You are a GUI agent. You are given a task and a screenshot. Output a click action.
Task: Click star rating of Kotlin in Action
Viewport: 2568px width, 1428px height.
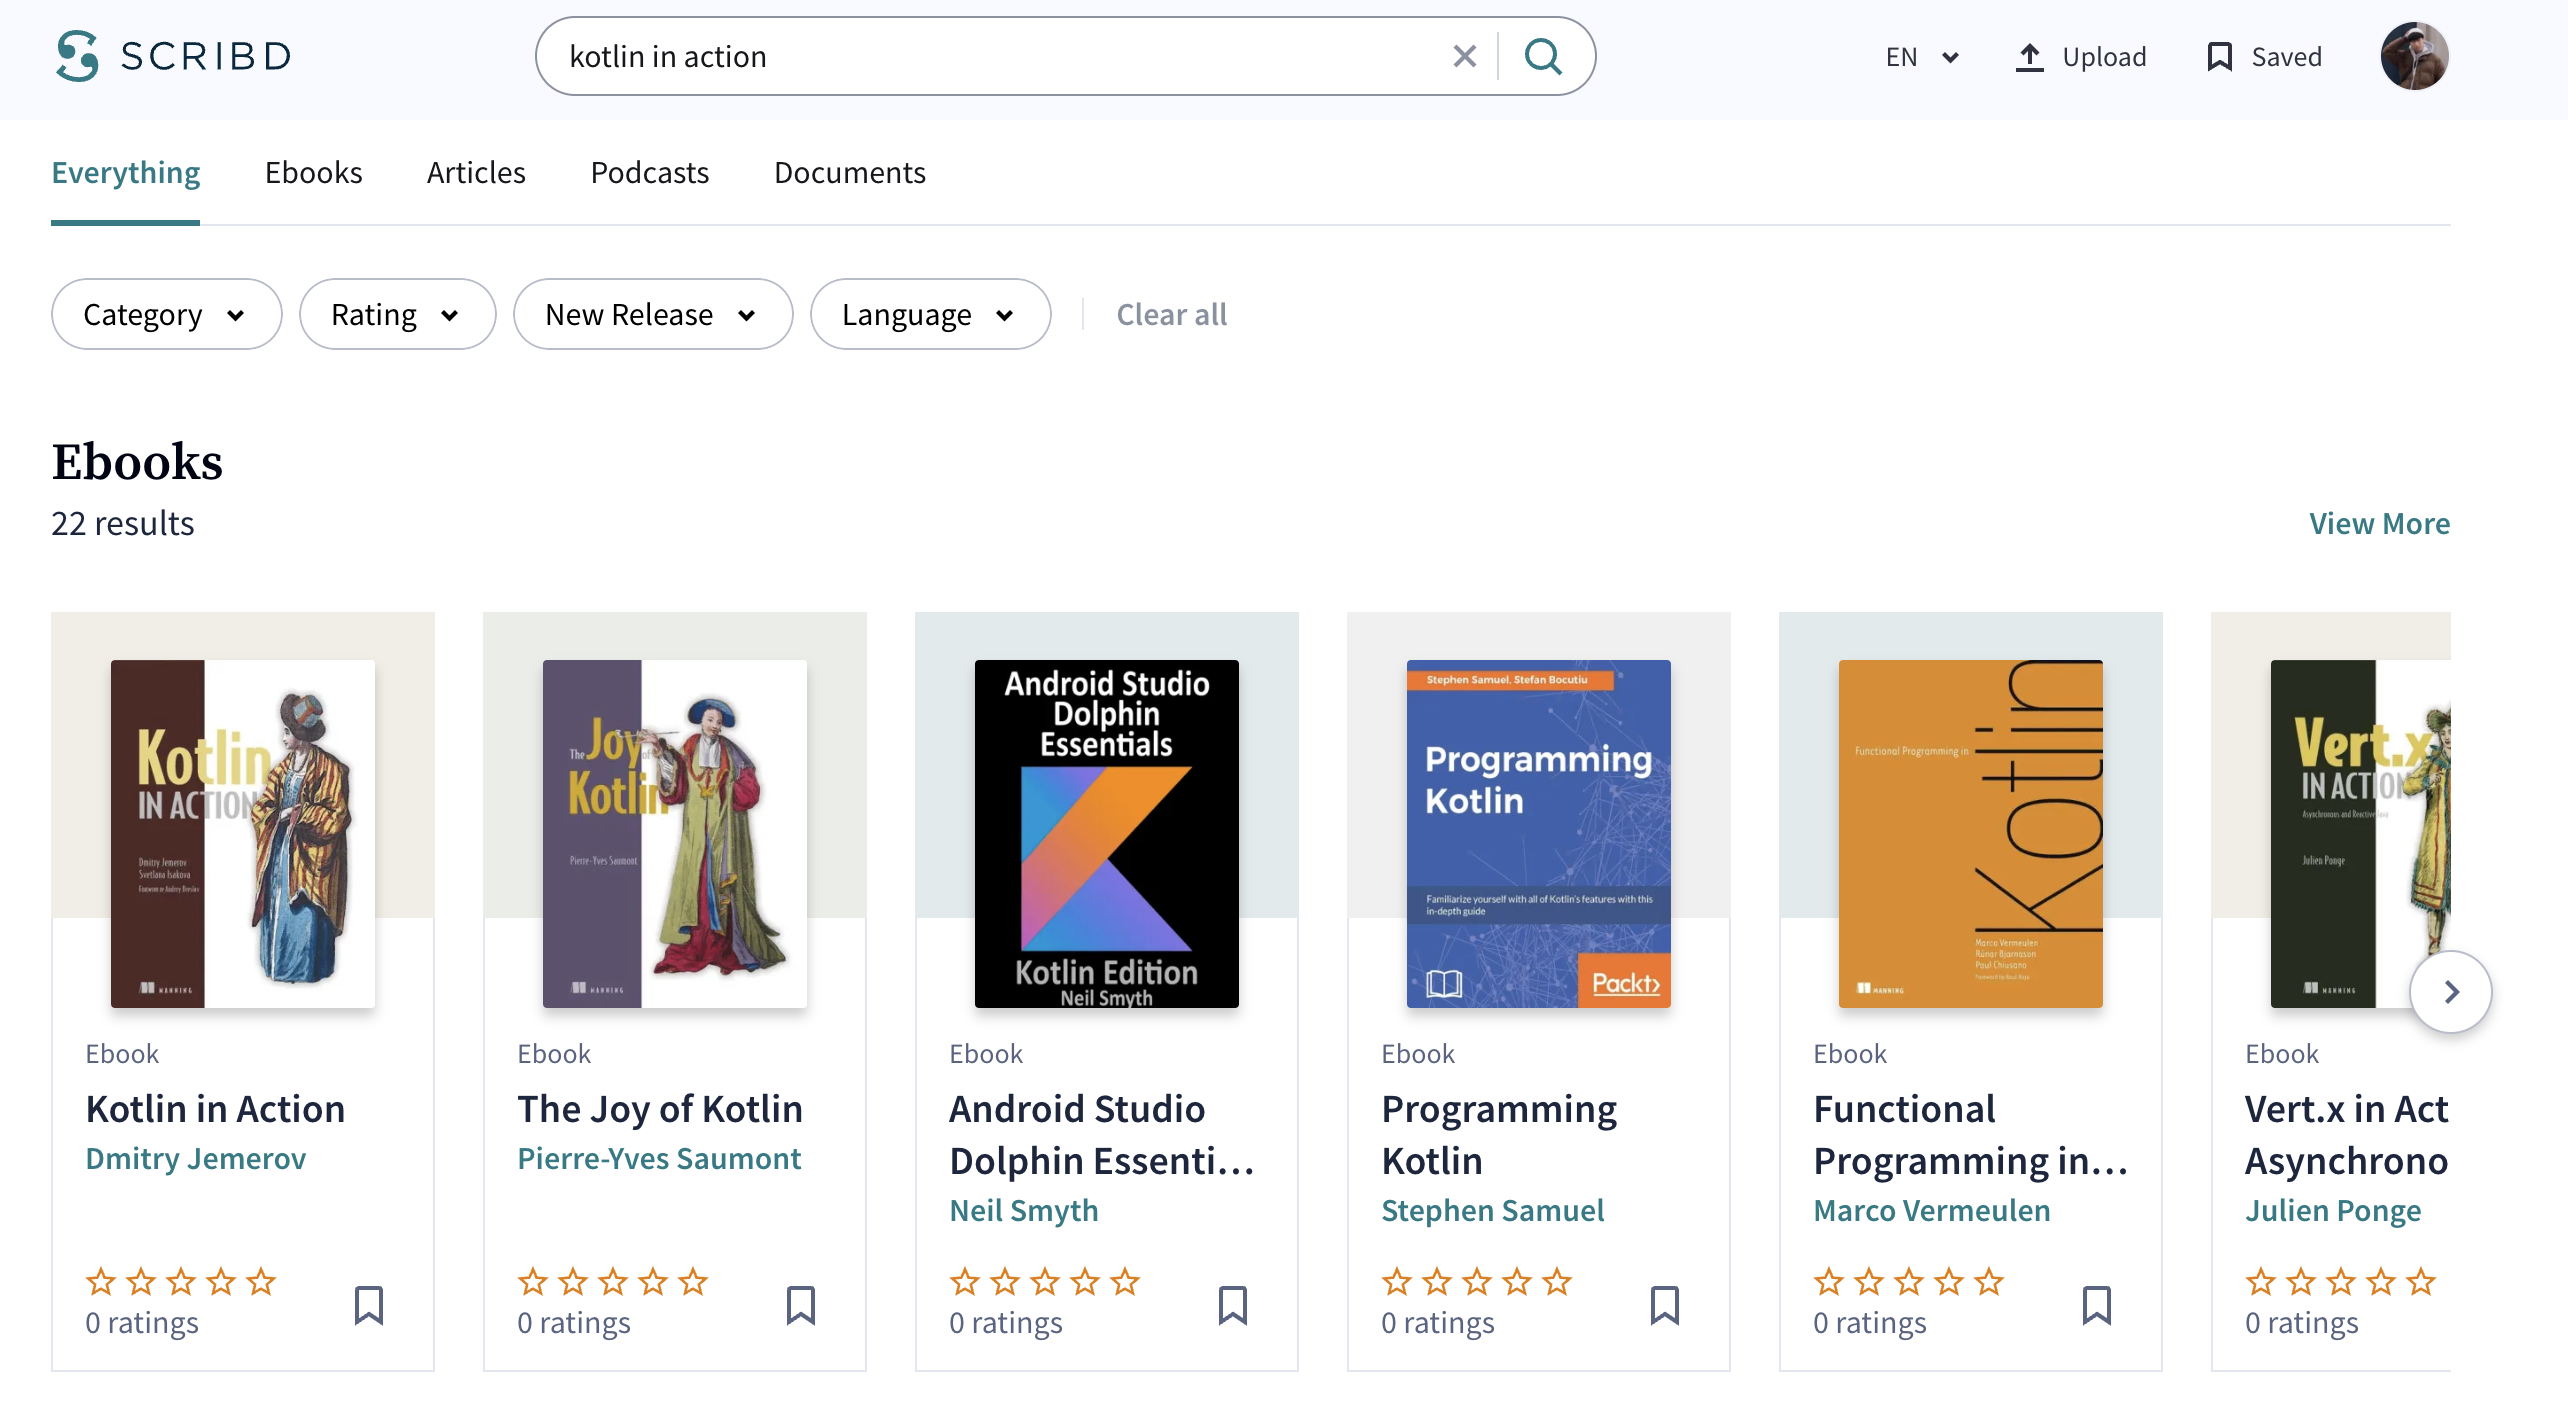point(181,1281)
